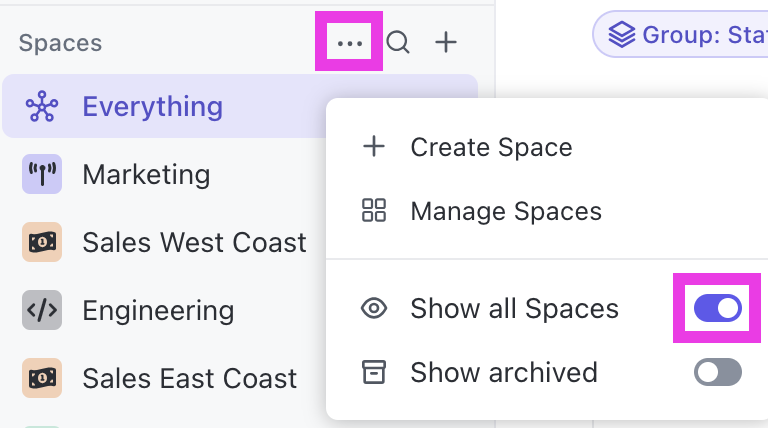768x428 pixels.
Task: Turn off the Show all Spaces toggle
Action: pos(718,309)
